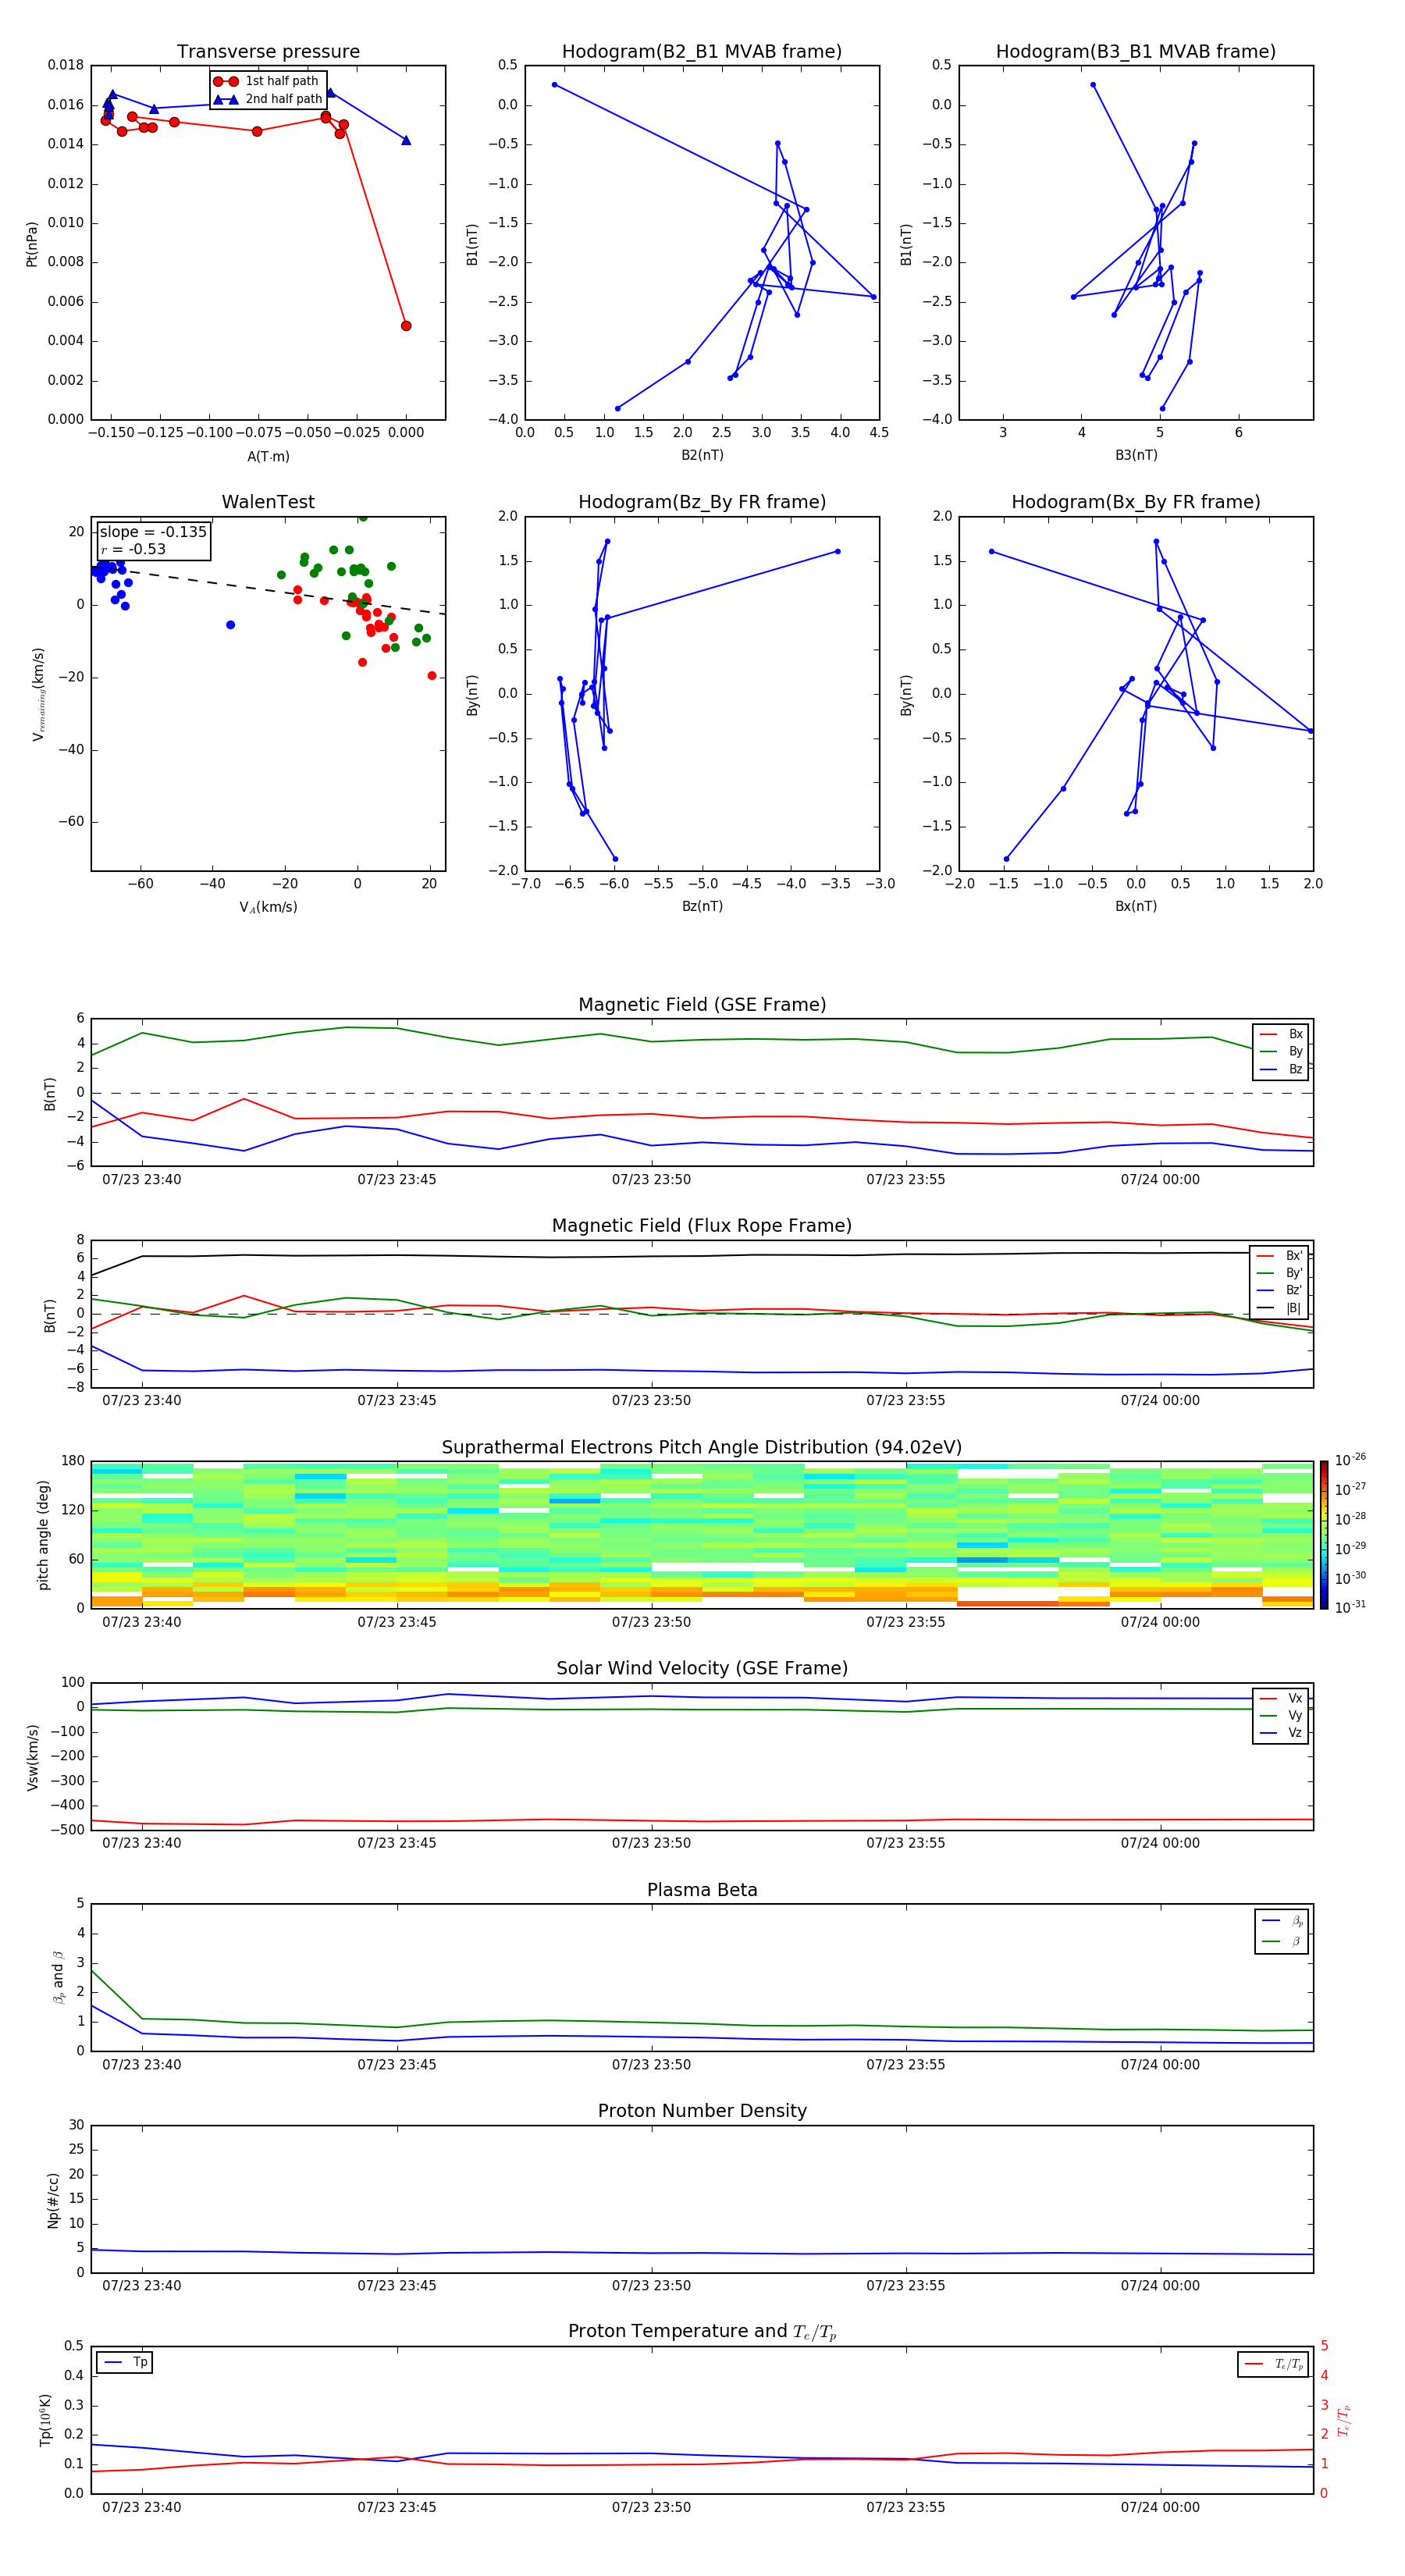The width and height of the screenshot is (1405, 2576).
Task: Click Vx in the solar wind legend
Action: [1281, 1698]
